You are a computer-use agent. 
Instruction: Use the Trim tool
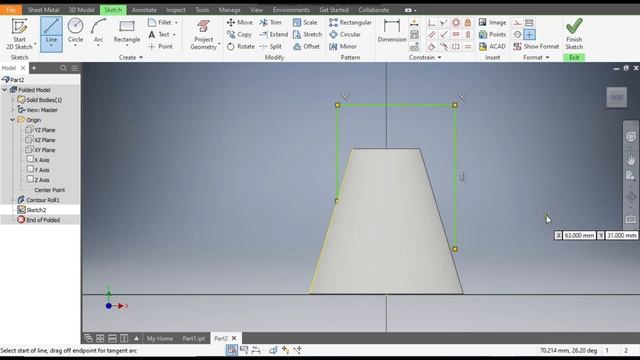[x=271, y=22]
